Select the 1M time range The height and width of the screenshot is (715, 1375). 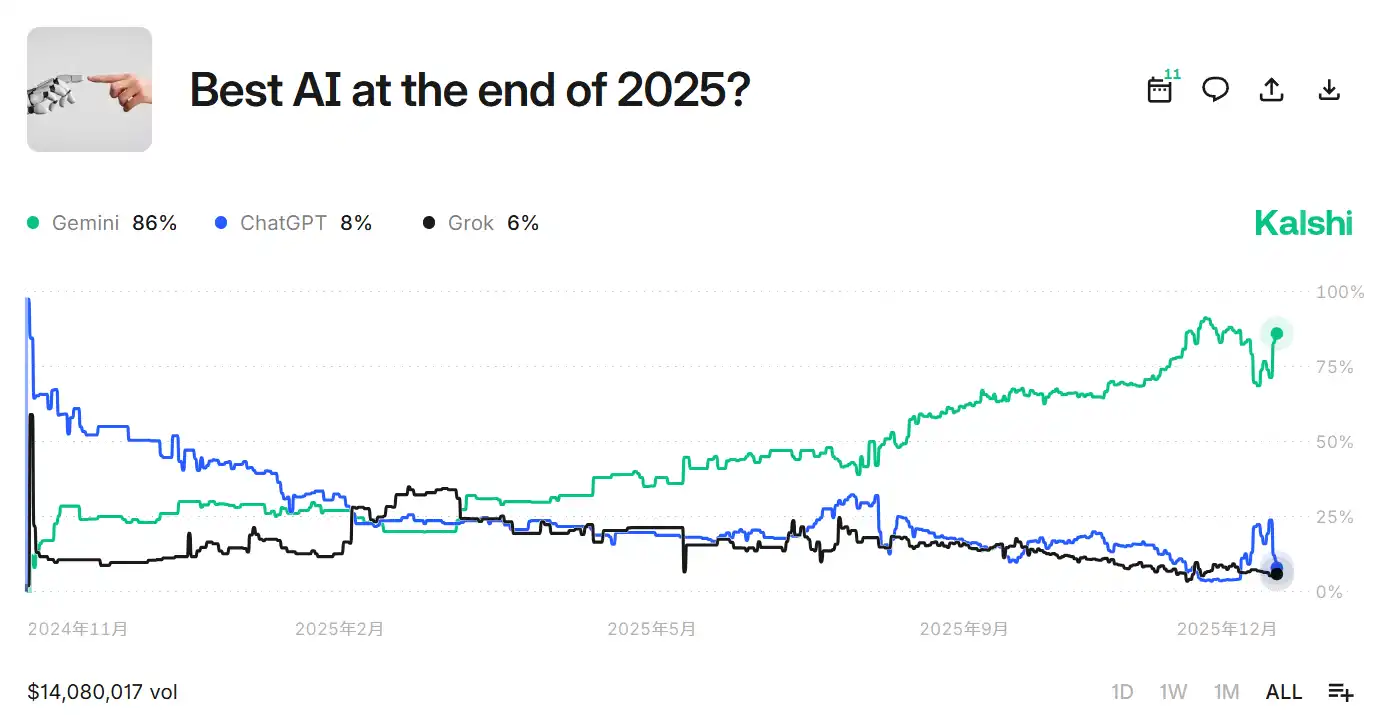1226,691
